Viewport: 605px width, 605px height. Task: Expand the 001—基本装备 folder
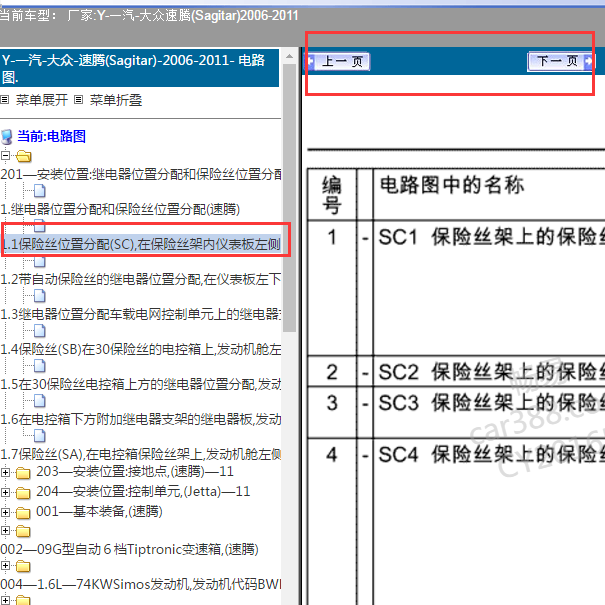pos(5,512)
